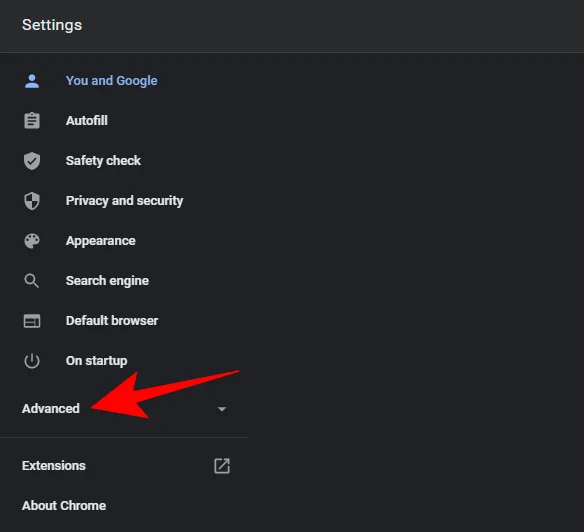Click the Safety check shield icon
The image size is (584, 532).
(x=32, y=161)
